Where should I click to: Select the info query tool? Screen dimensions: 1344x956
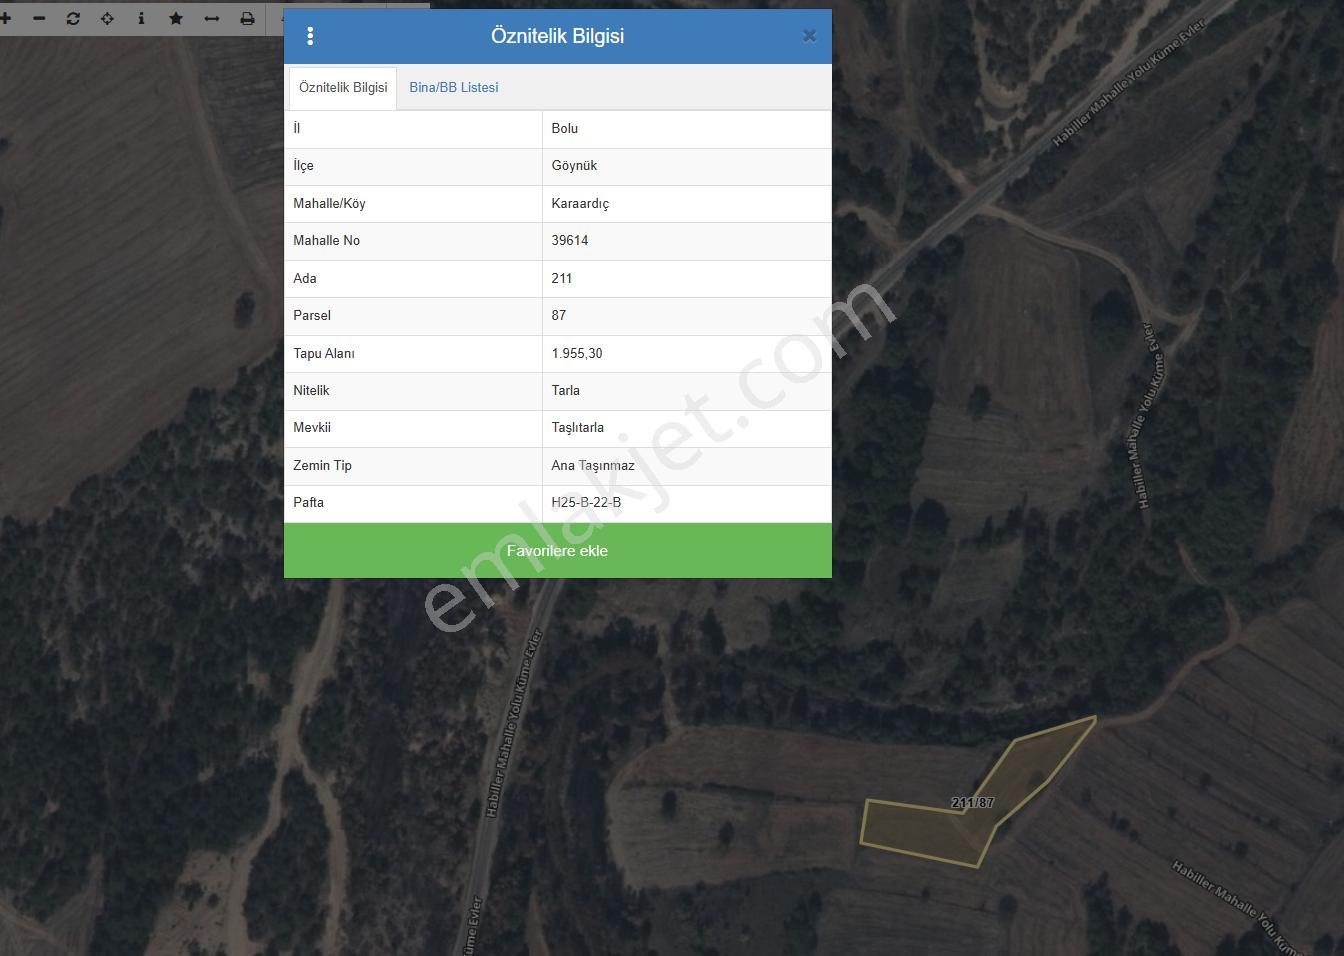(x=141, y=18)
